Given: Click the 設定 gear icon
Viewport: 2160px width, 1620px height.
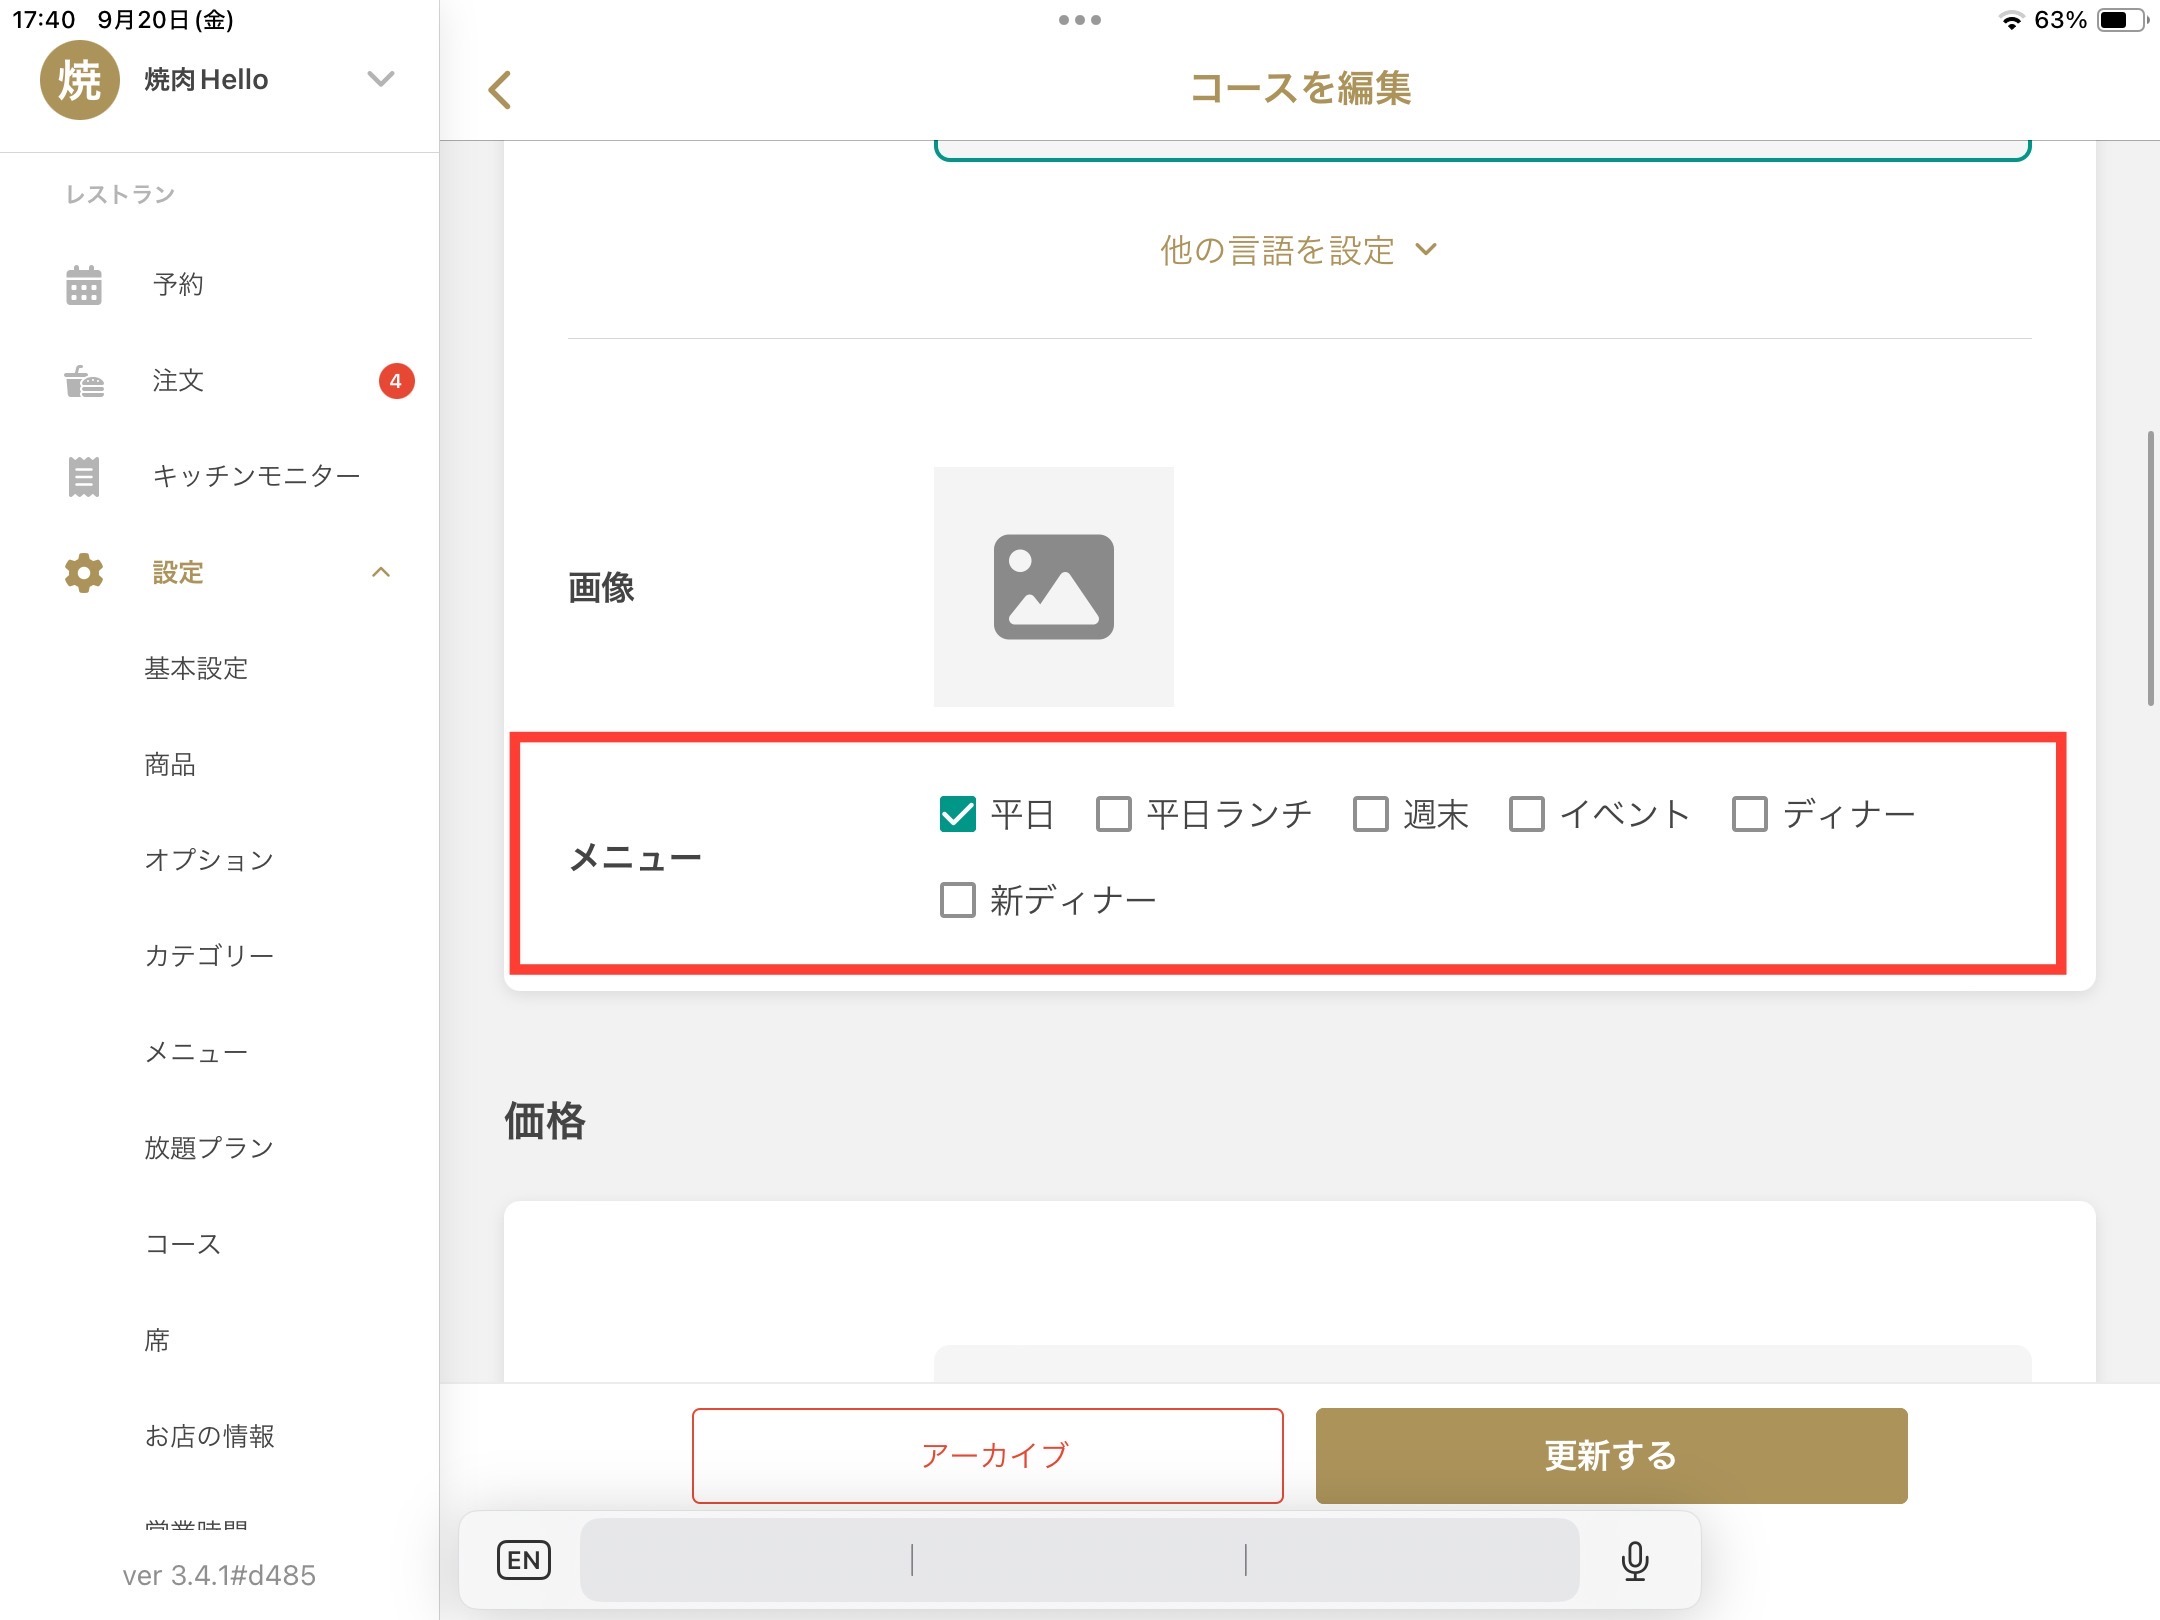Looking at the screenshot, I should pos(84,573).
